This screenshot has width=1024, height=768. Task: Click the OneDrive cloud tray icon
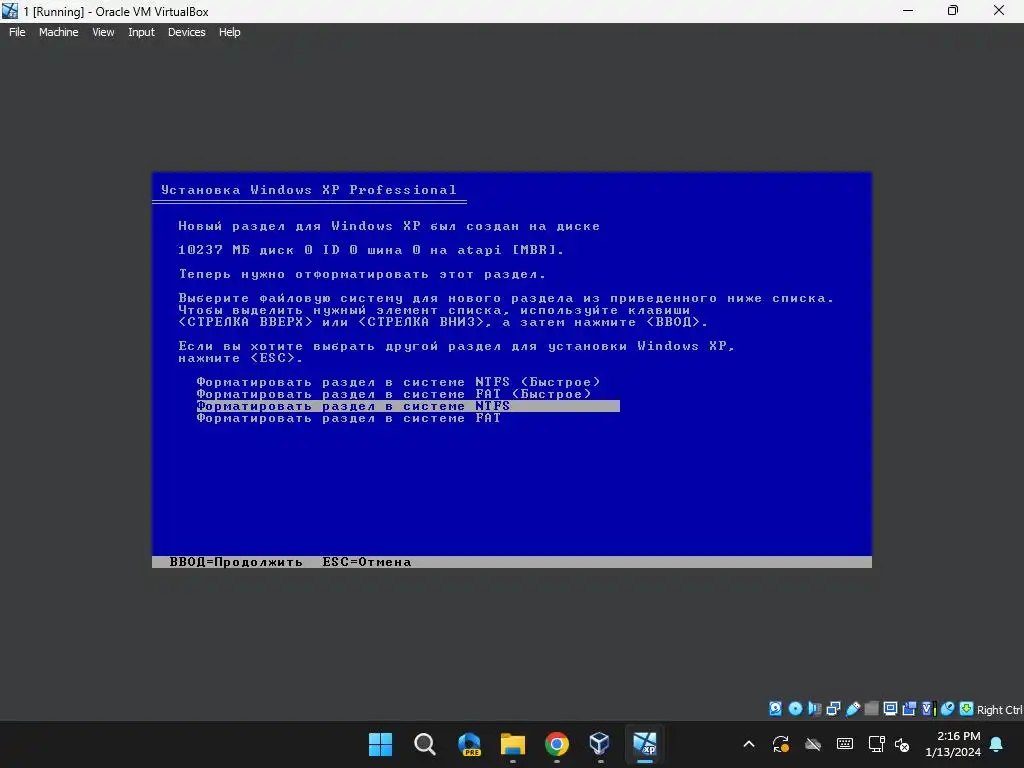tap(812, 744)
